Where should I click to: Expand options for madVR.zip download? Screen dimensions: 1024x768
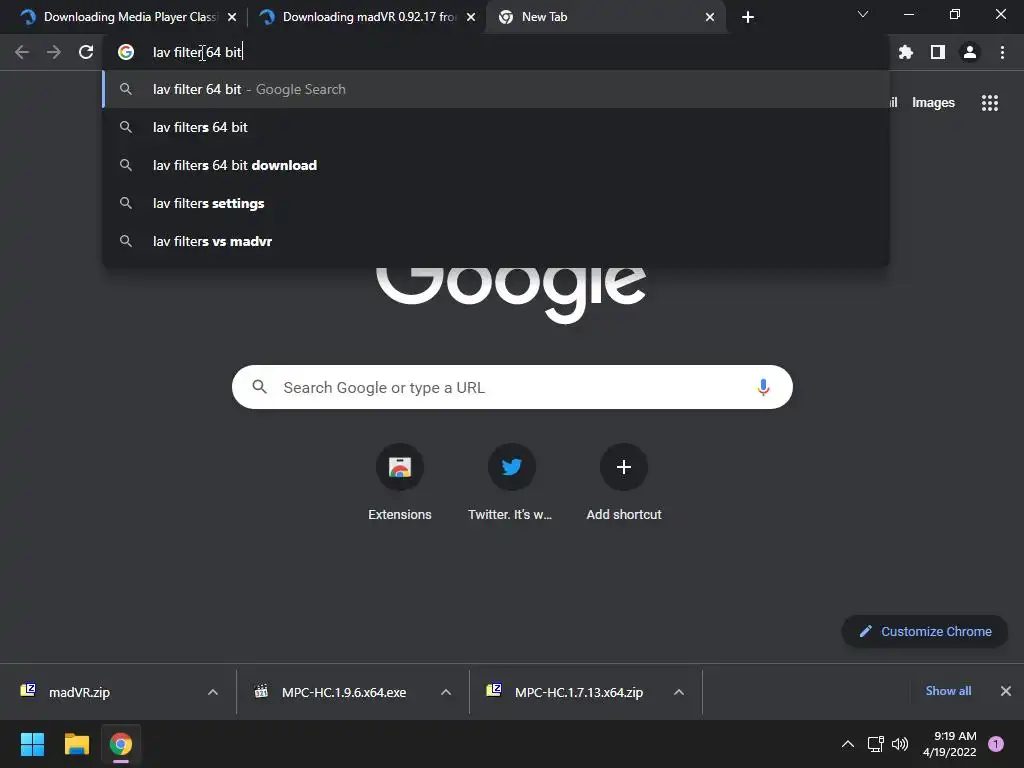213,692
